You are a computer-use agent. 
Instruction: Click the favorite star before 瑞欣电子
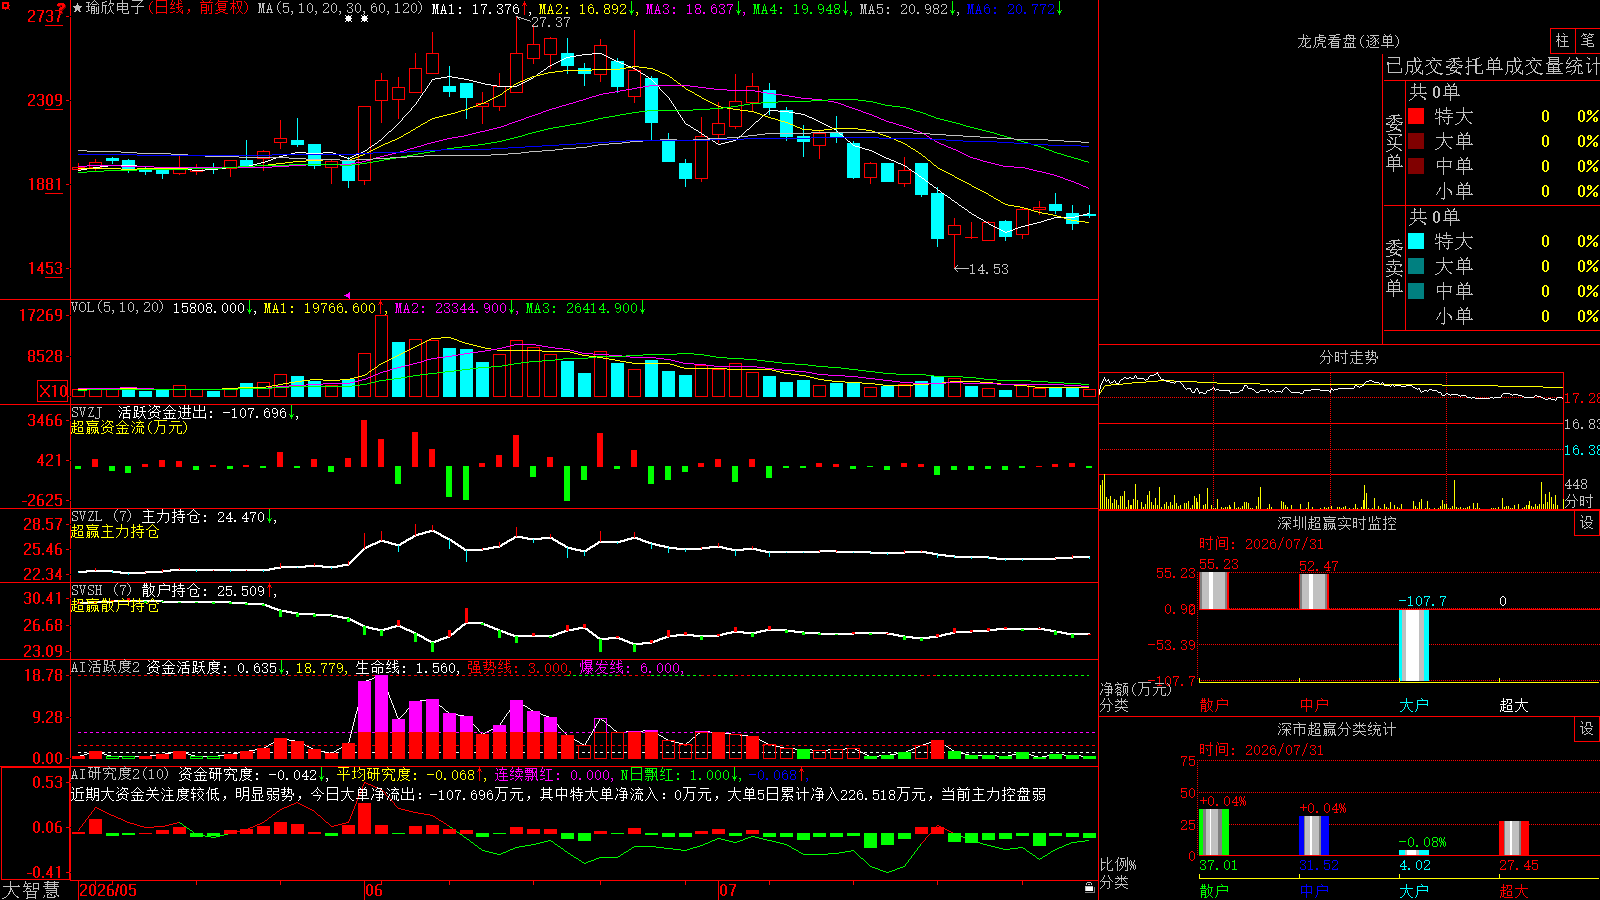pos(77,8)
